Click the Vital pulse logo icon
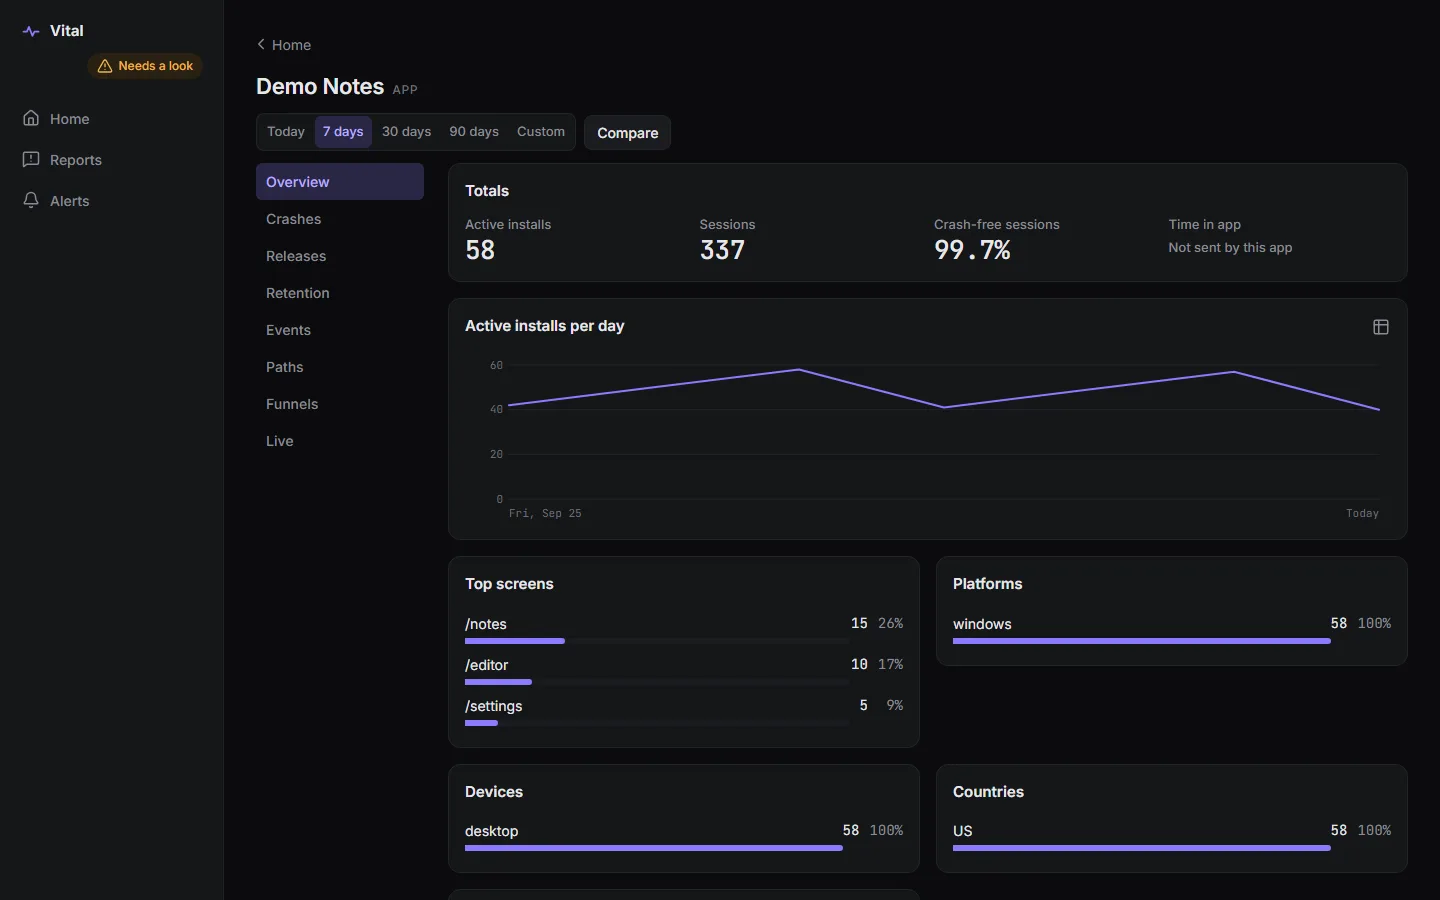 31,31
